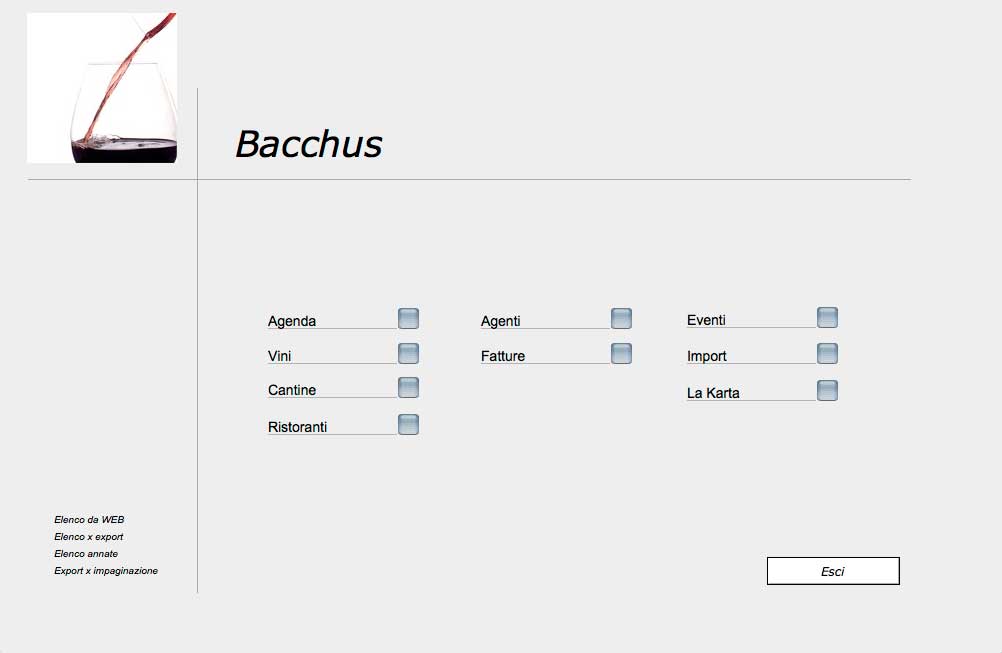Click the Ristoranti label text
Viewport: 1002px width, 653px height.
click(x=297, y=427)
